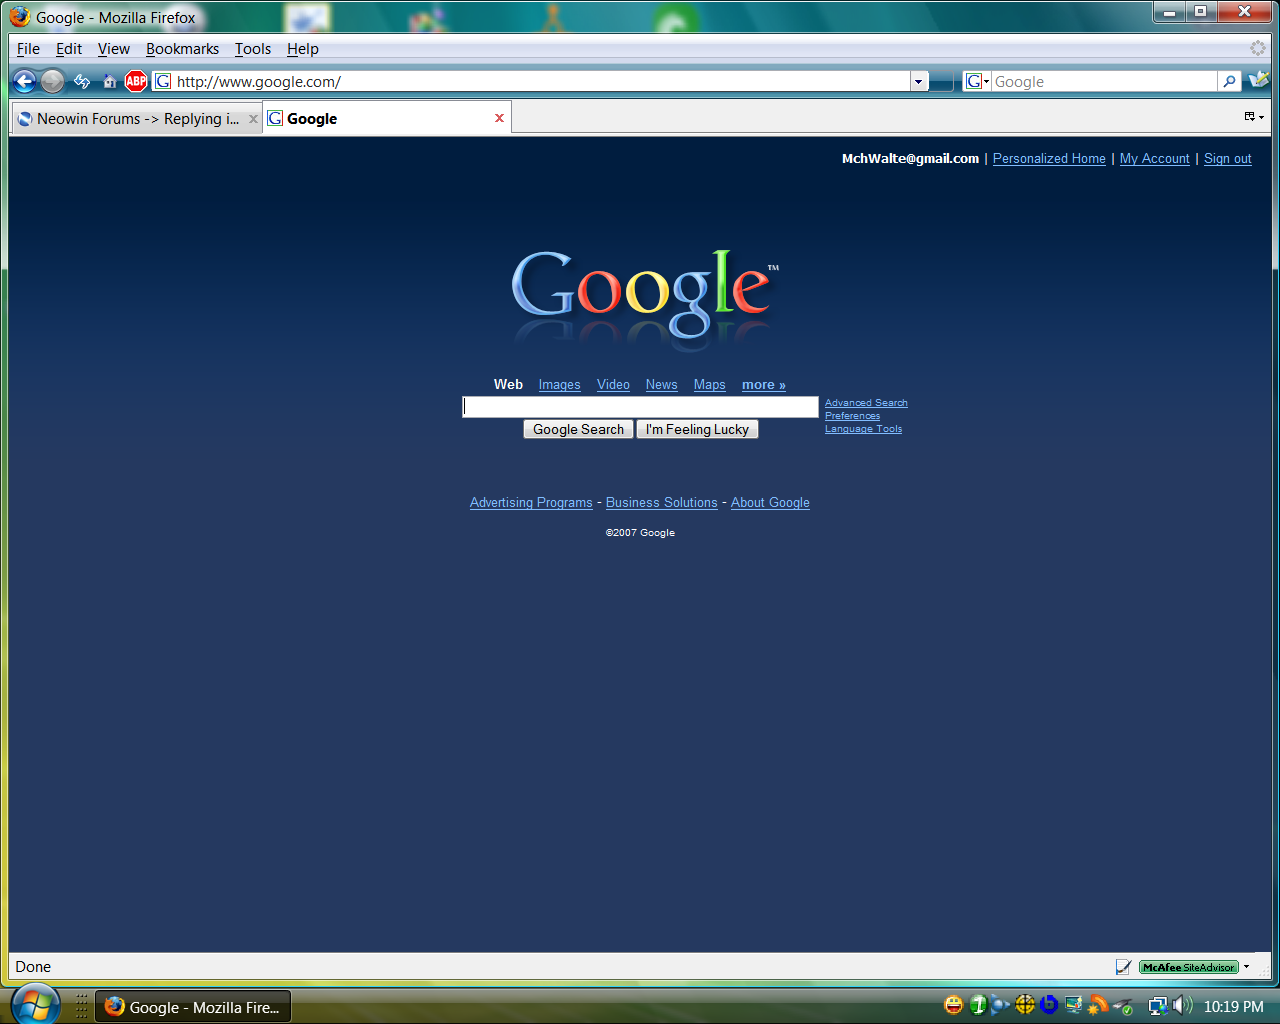This screenshot has height=1024, width=1280.
Task: Open the search engine selector dropdown
Action: [977, 81]
